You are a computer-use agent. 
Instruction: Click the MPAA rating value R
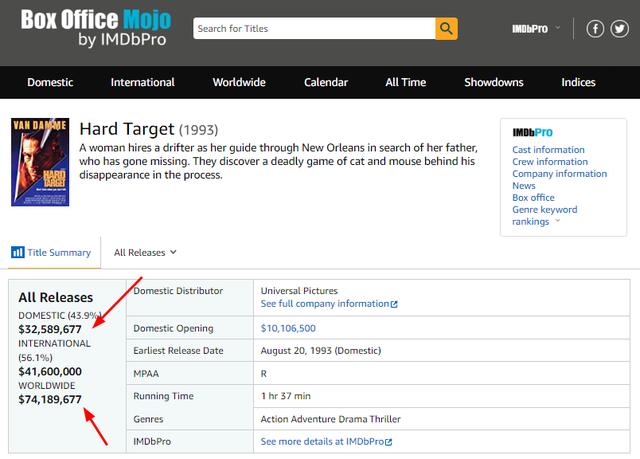[264, 374]
